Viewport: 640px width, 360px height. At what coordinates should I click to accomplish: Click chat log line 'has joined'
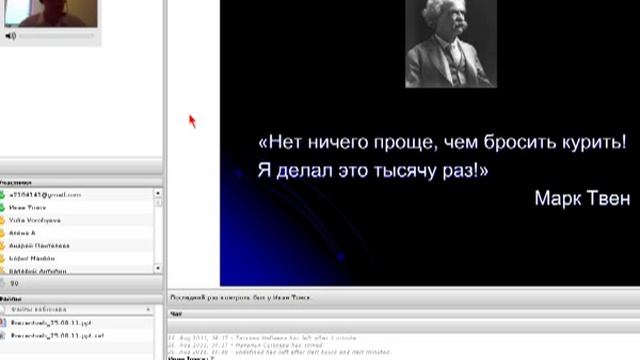click(x=246, y=345)
